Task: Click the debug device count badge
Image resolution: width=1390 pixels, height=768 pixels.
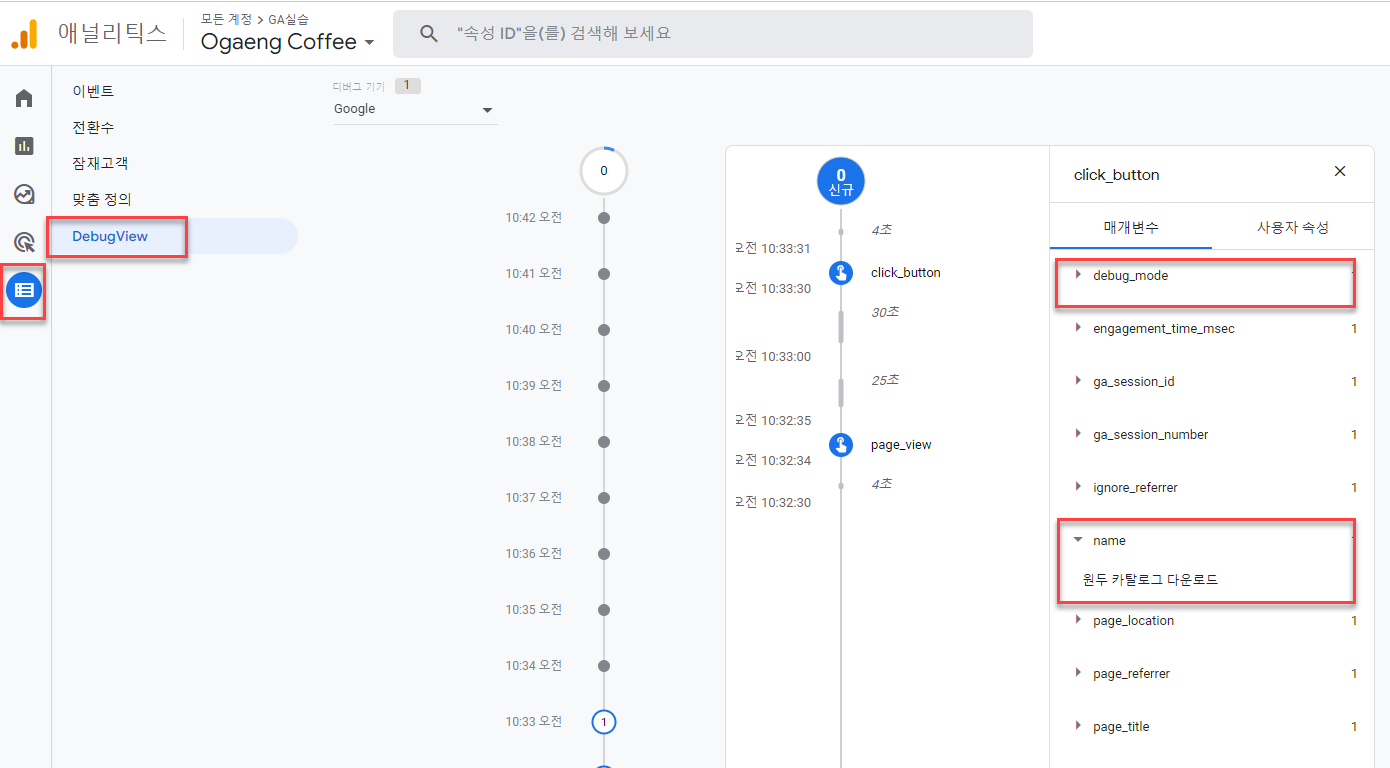Action: tap(408, 86)
